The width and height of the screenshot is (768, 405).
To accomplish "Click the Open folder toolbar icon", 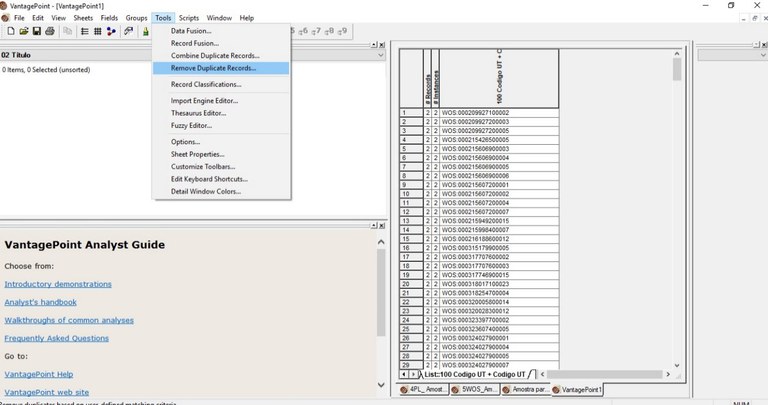I will pos(24,31).
